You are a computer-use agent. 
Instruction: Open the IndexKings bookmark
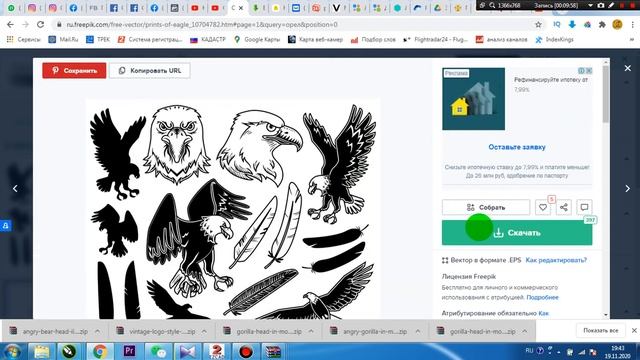554,40
